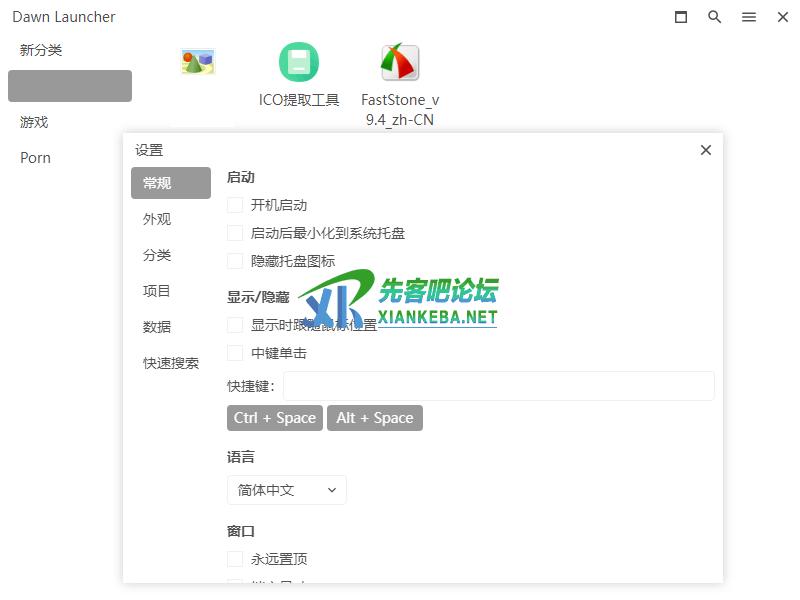Expand the 简体中文 language dropdown
The height and width of the screenshot is (600, 800).
point(287,490)
